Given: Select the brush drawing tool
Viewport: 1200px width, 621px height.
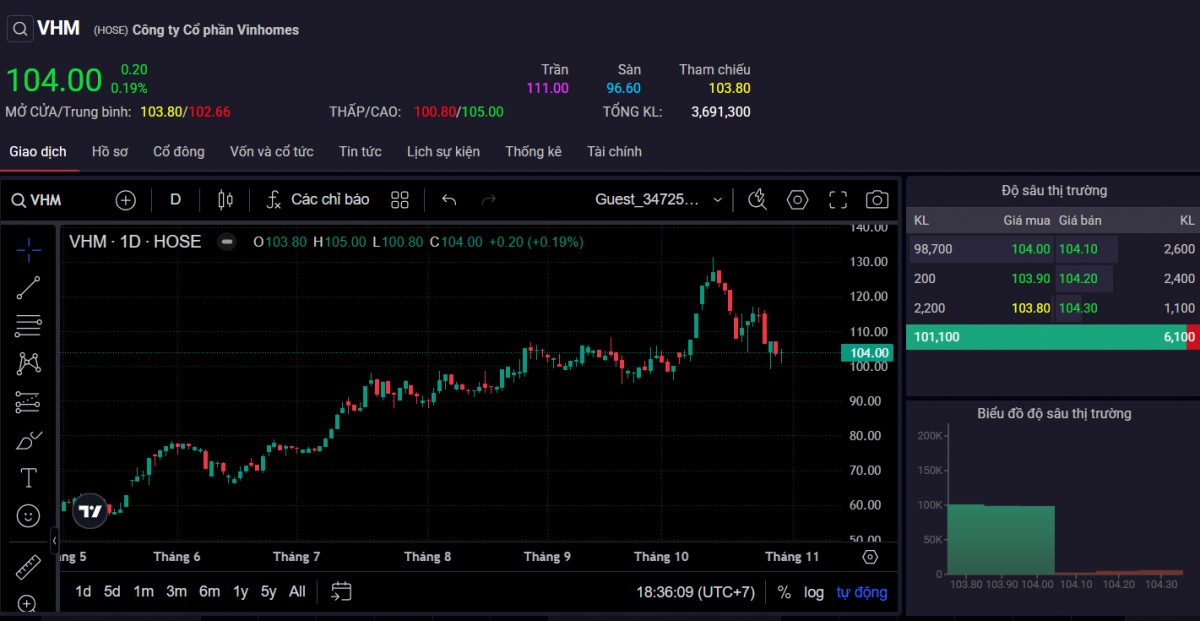Looking at the screenshot, I should [x=28, y=440].
